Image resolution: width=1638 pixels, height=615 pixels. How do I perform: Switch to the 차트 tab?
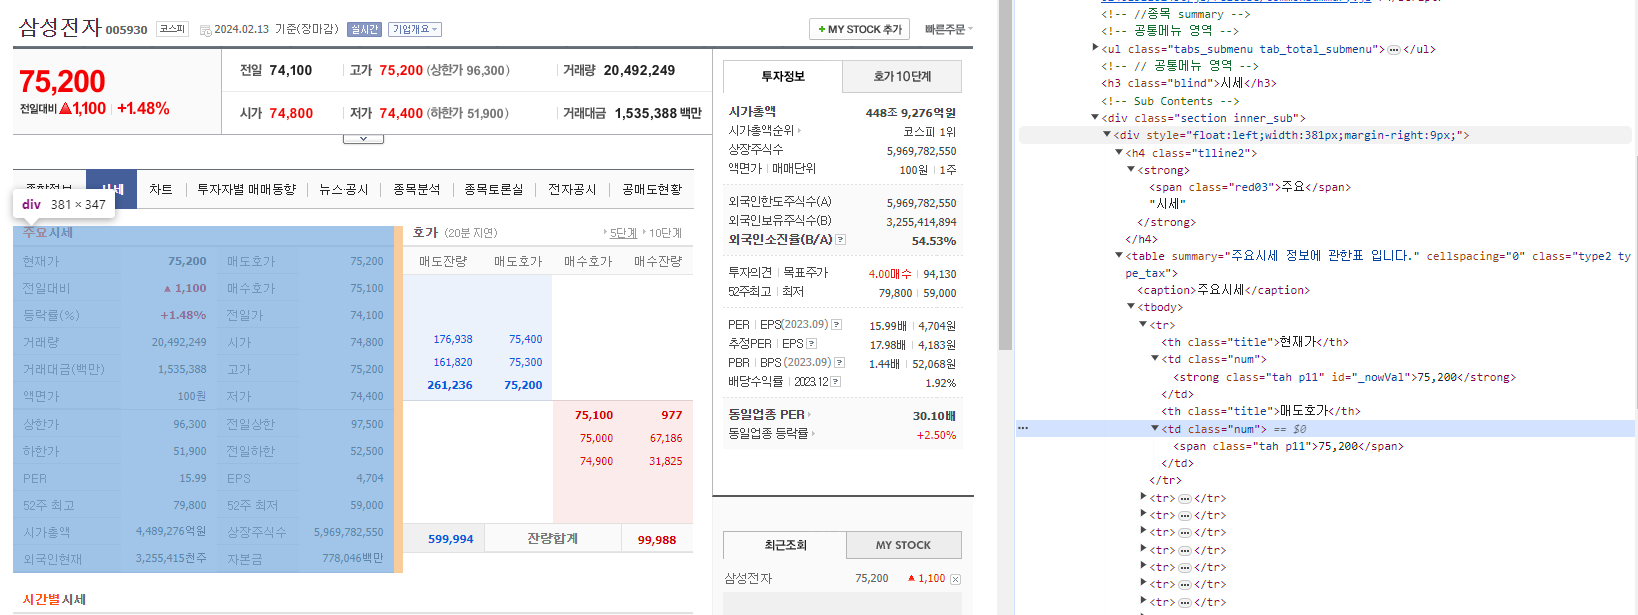point(160,189)
